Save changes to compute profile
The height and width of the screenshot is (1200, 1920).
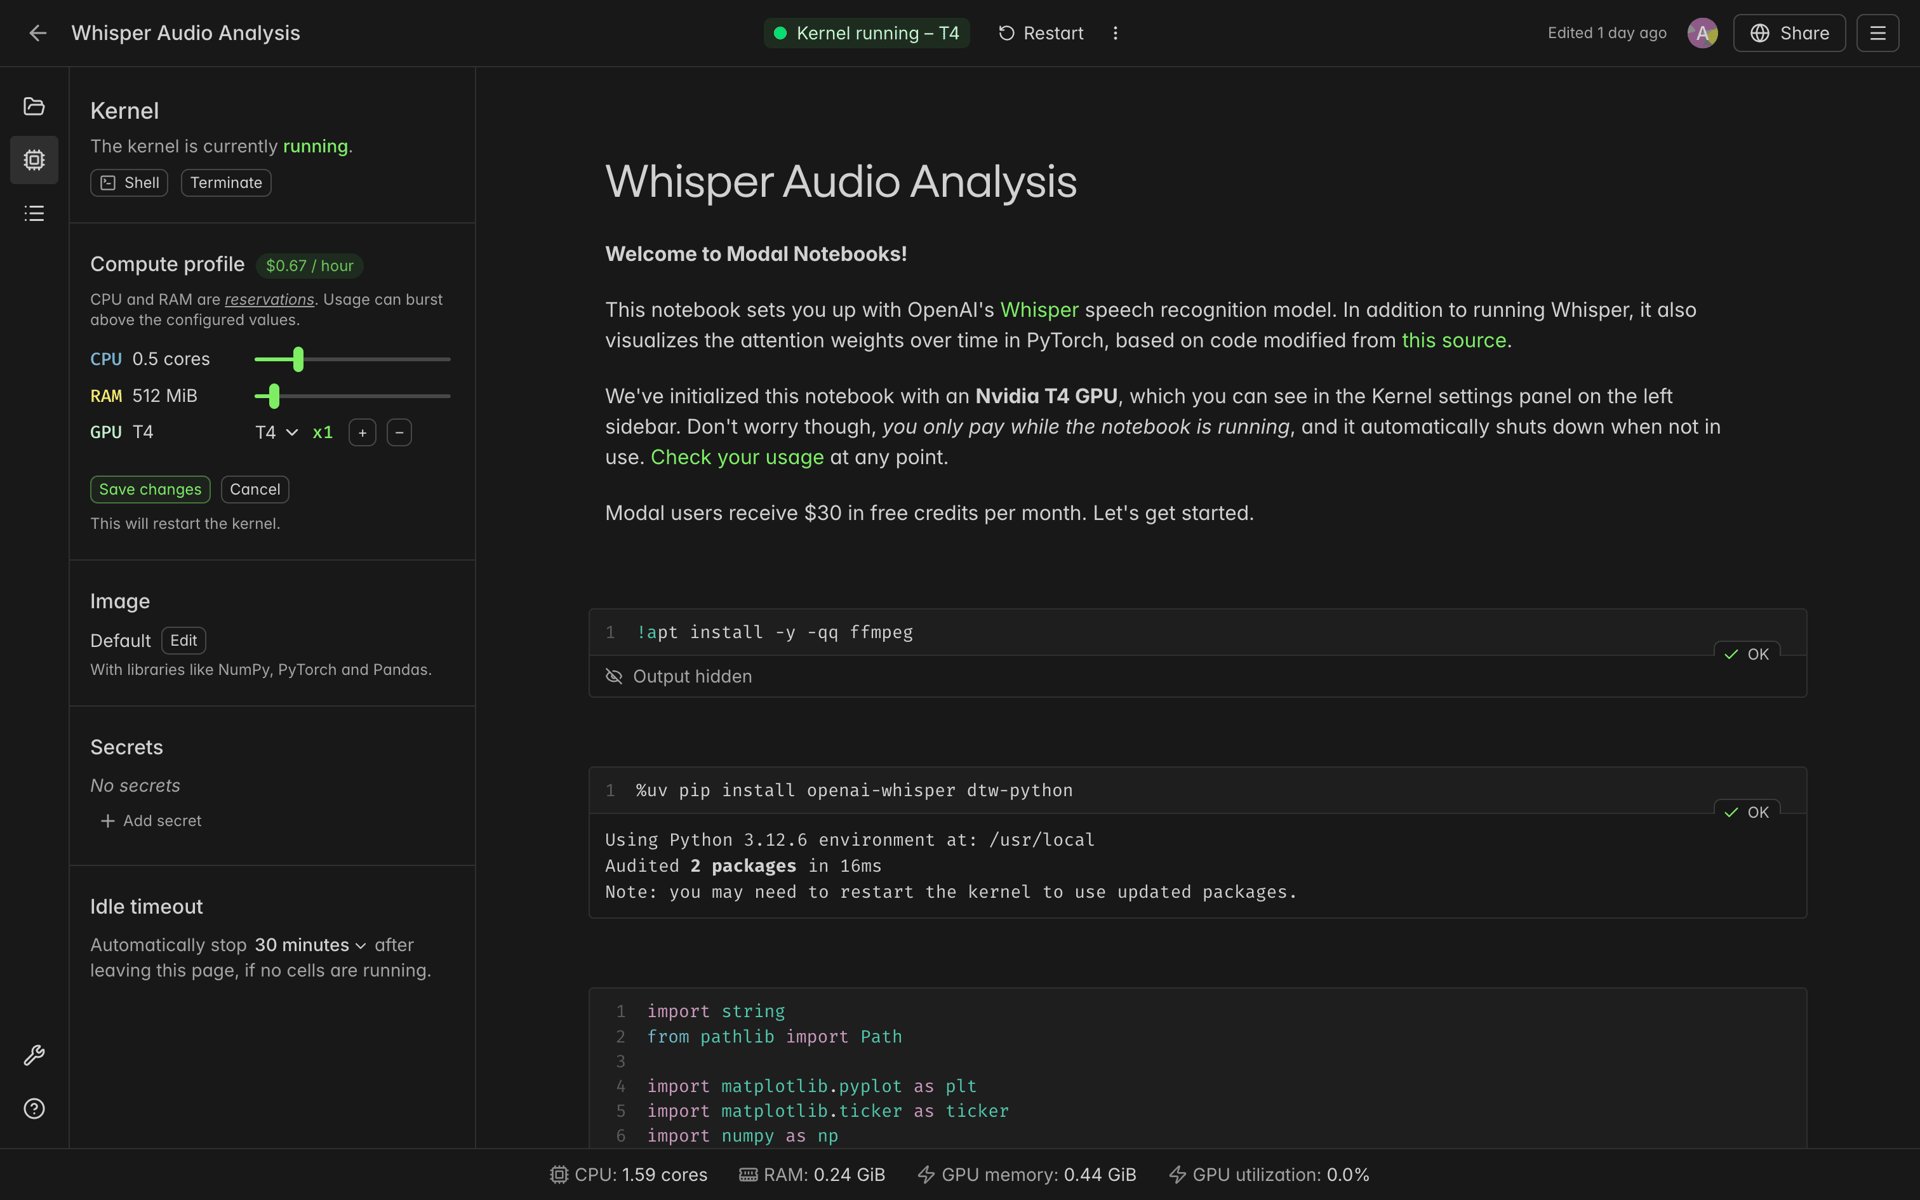(x=150, y=489)
